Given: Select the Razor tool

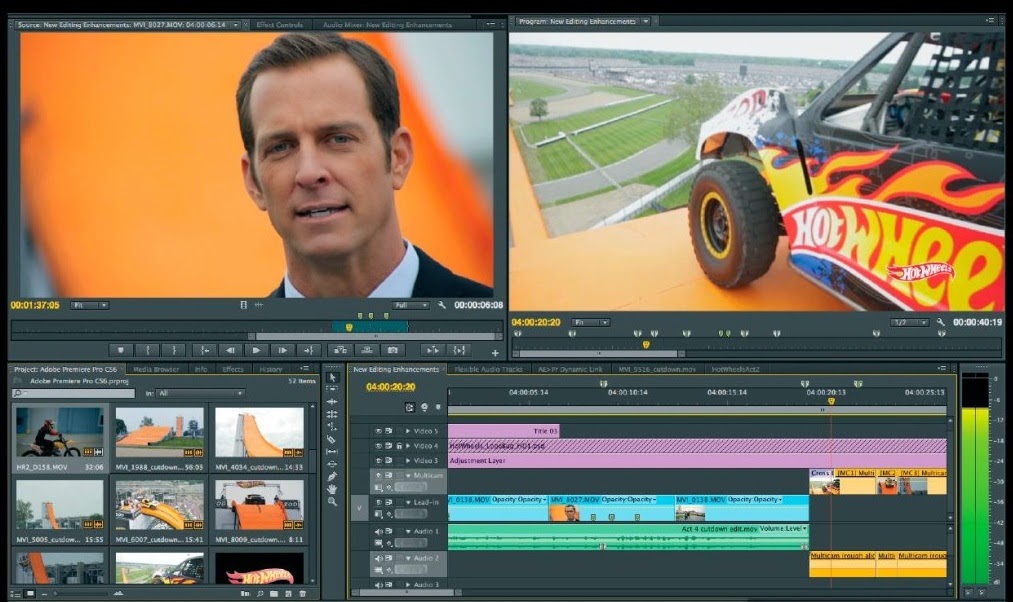Looking at the screenshot, I should point(332,439).
